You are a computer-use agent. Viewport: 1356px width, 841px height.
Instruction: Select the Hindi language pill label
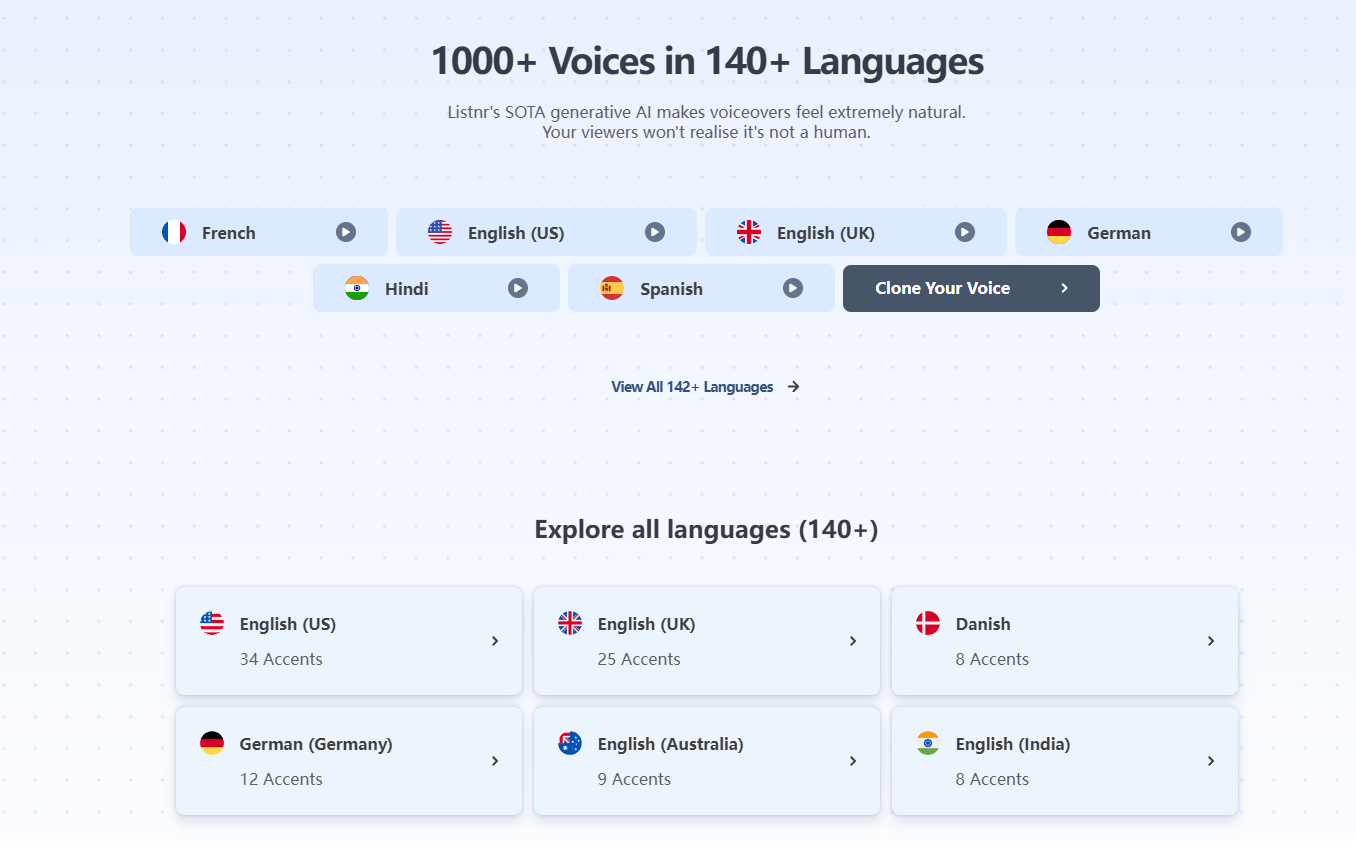(x=407, y=289)
